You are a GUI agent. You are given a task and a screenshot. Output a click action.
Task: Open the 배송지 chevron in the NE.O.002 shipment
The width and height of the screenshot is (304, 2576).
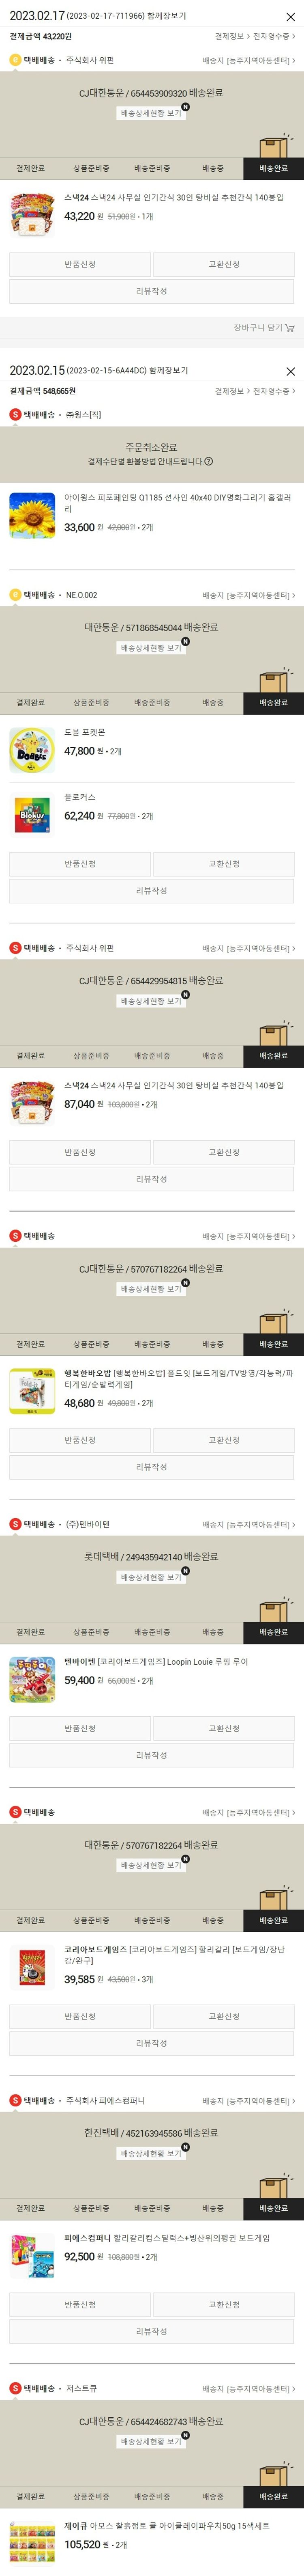pyautogui.click(x=249, y=595)
